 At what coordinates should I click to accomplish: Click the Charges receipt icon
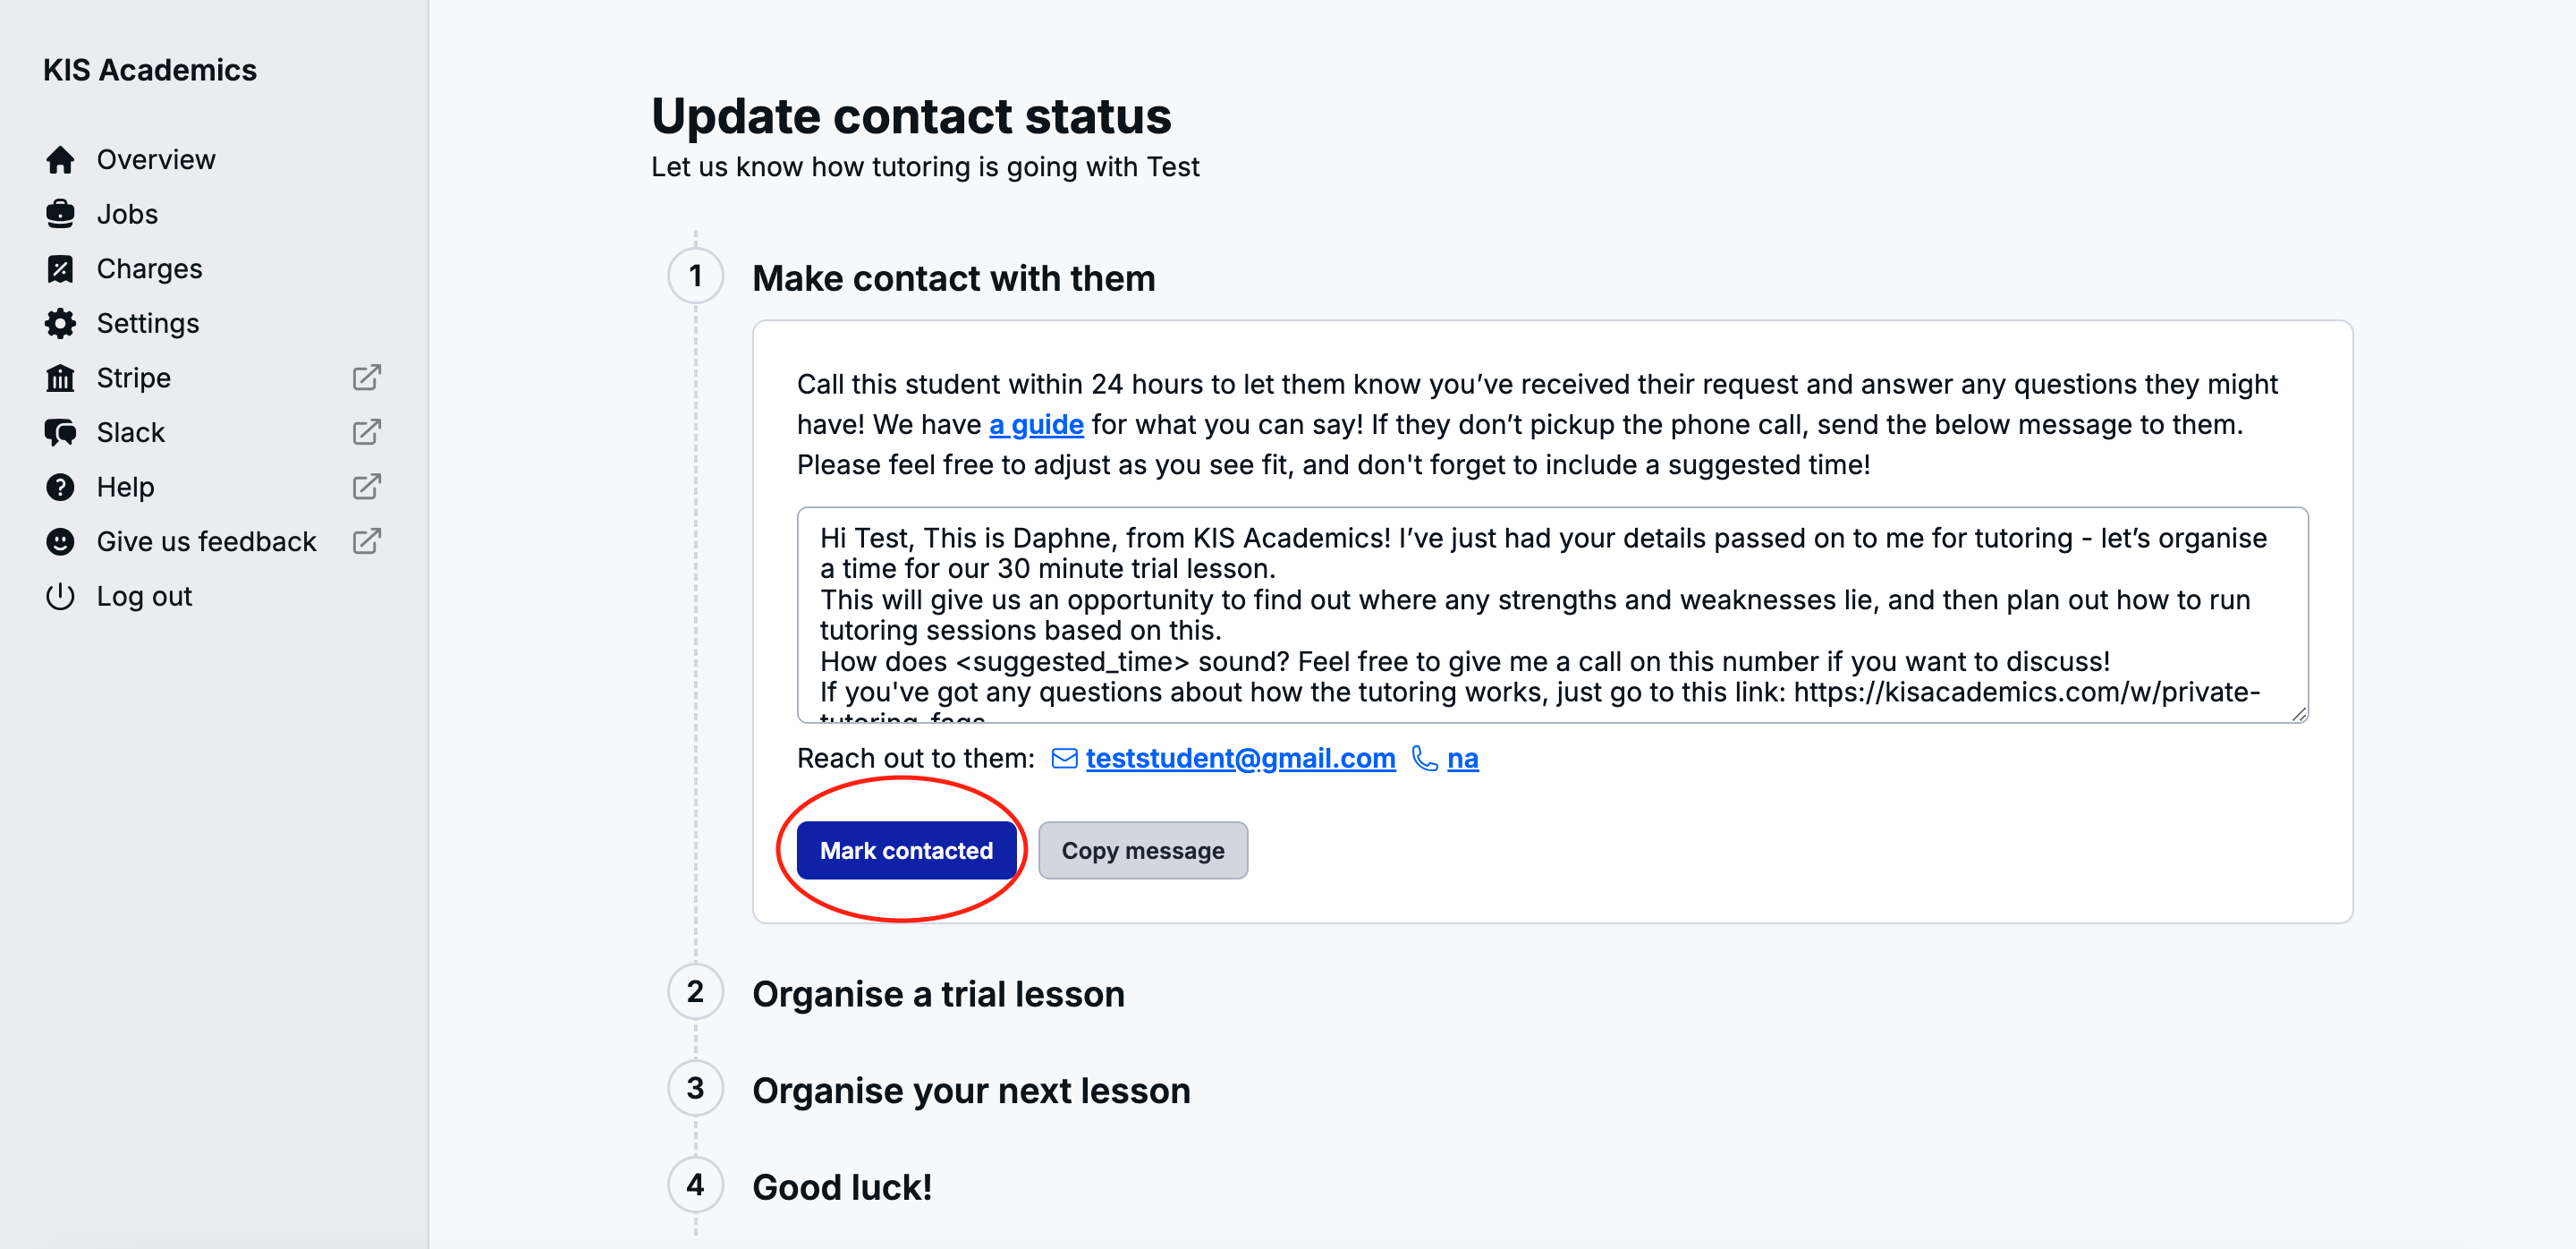pos(60,269)
